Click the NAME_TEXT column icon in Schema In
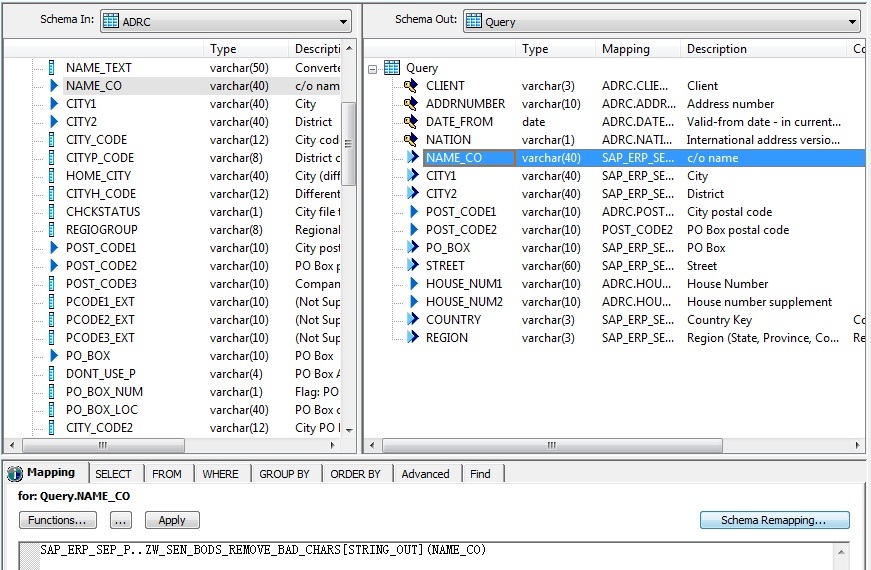 (x=52, y=68)
